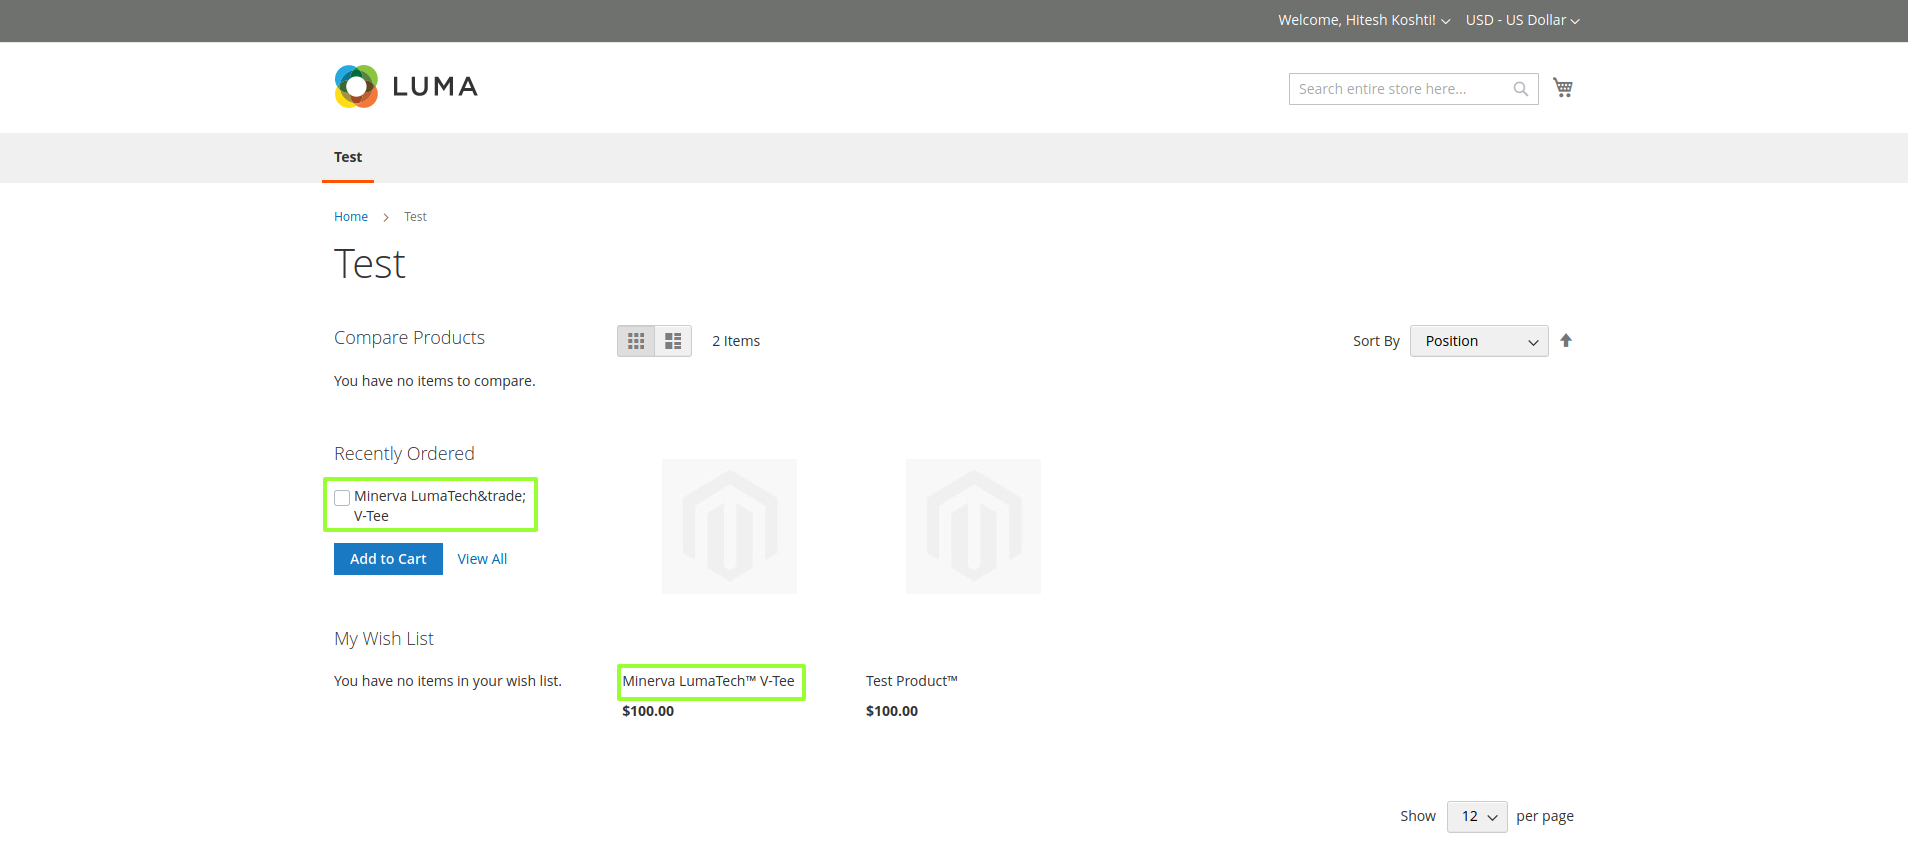The width and height of the screenshot is (1908, 847).
Task: Go to the Home breadcrumb link
Action: 351,217
